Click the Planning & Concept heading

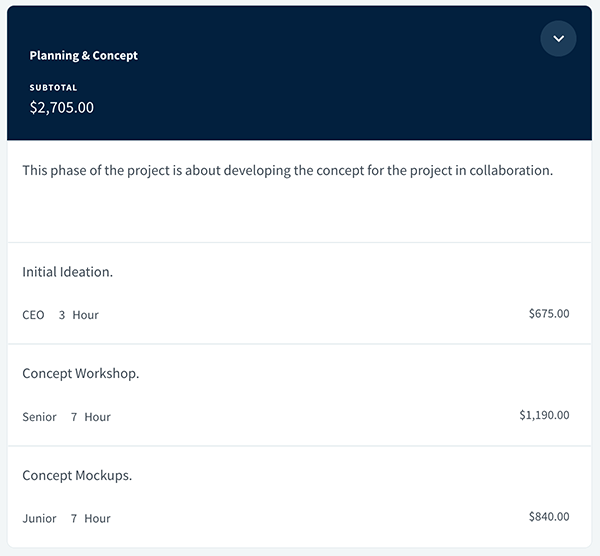point(84,56)
